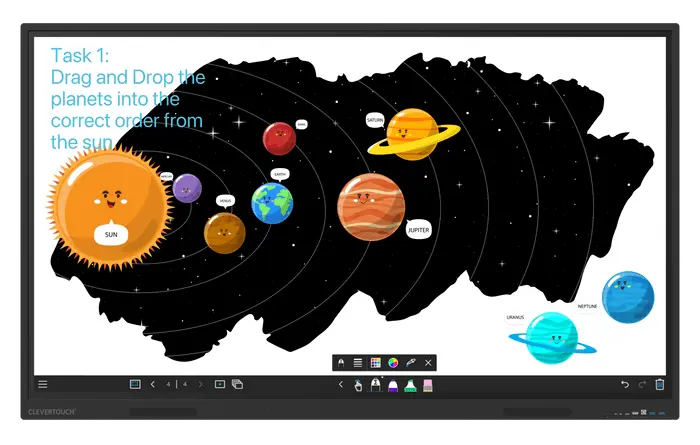
Task: Select the brown Venus planet
Action: (225, 233)
